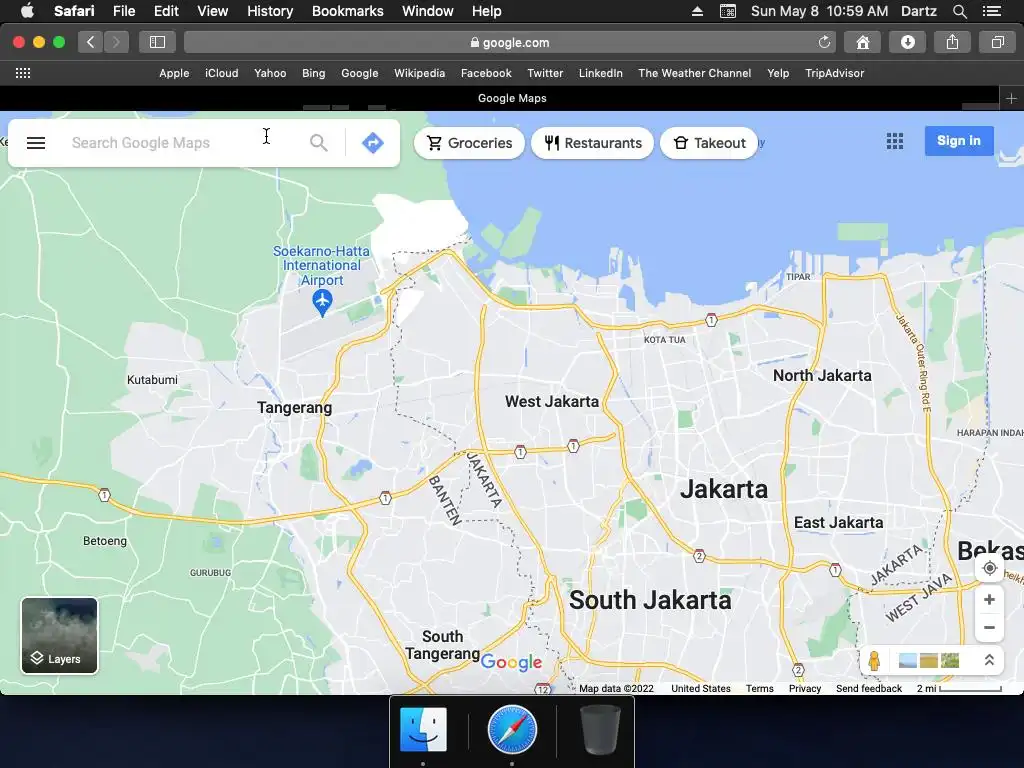Go to homepage via the house icon
Screen dimensions: 1024x768
click(863, 42)
